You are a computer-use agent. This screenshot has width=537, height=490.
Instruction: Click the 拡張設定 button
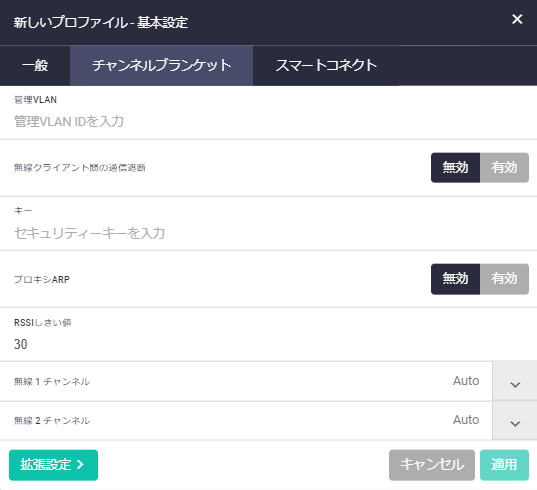coord(53,465)
